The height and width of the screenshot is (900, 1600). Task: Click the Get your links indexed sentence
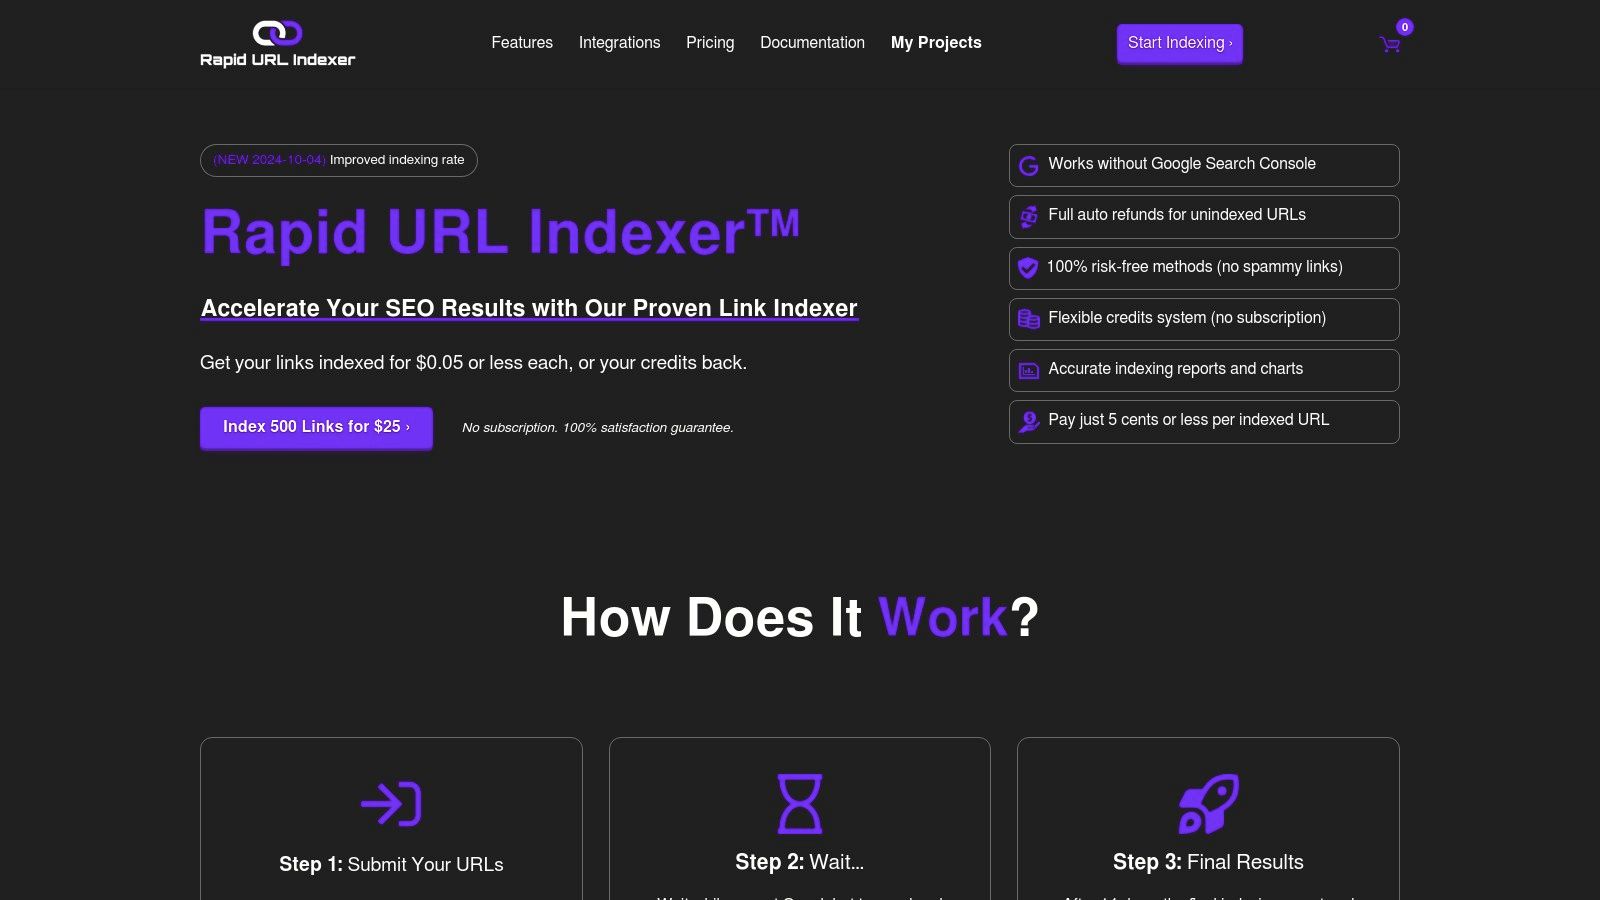(x=473, y=363)
